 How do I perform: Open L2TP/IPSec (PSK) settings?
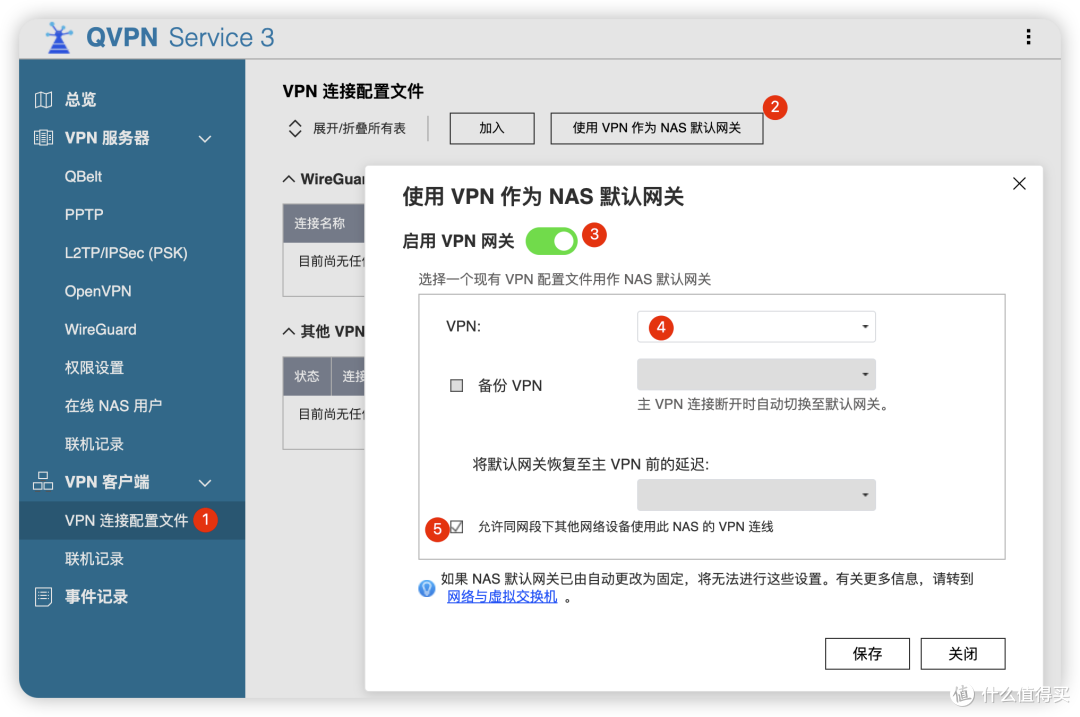tap(126, 253)
